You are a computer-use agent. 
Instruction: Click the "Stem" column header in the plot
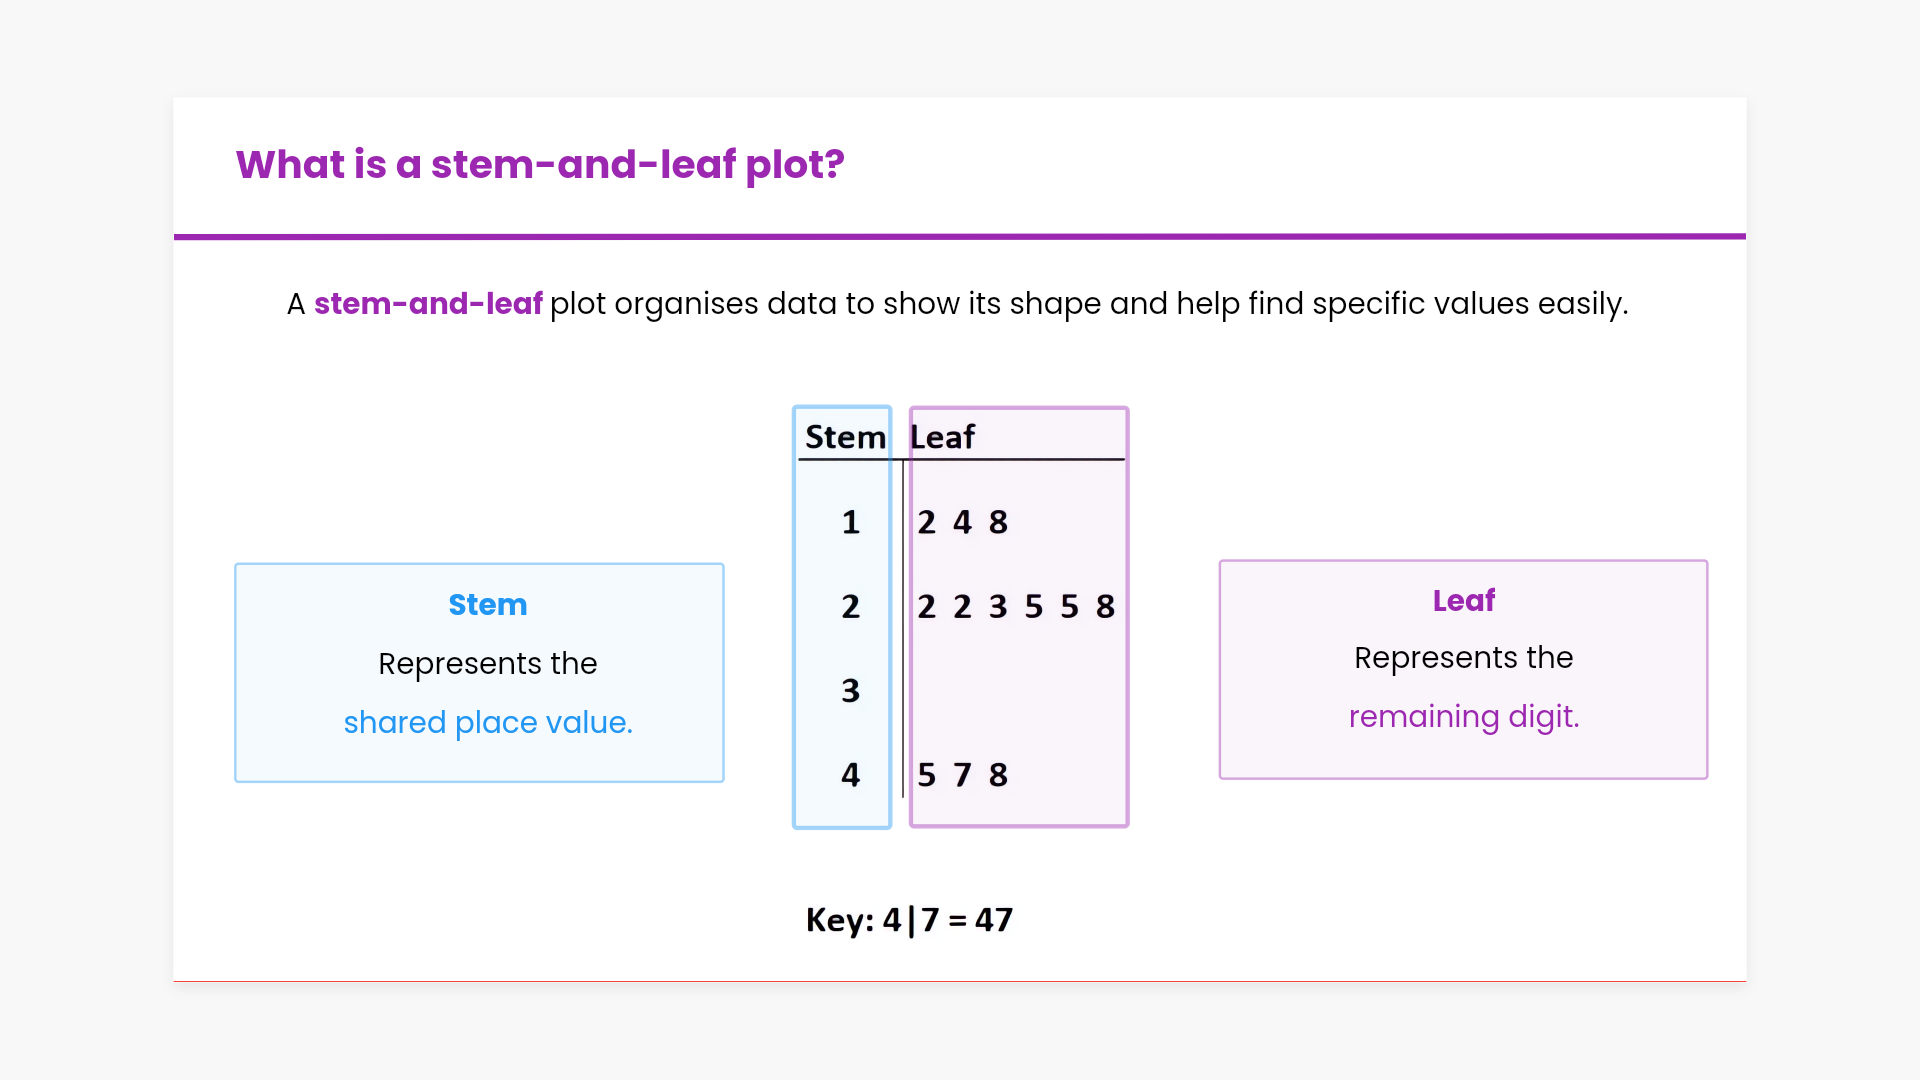coord(845,437)
